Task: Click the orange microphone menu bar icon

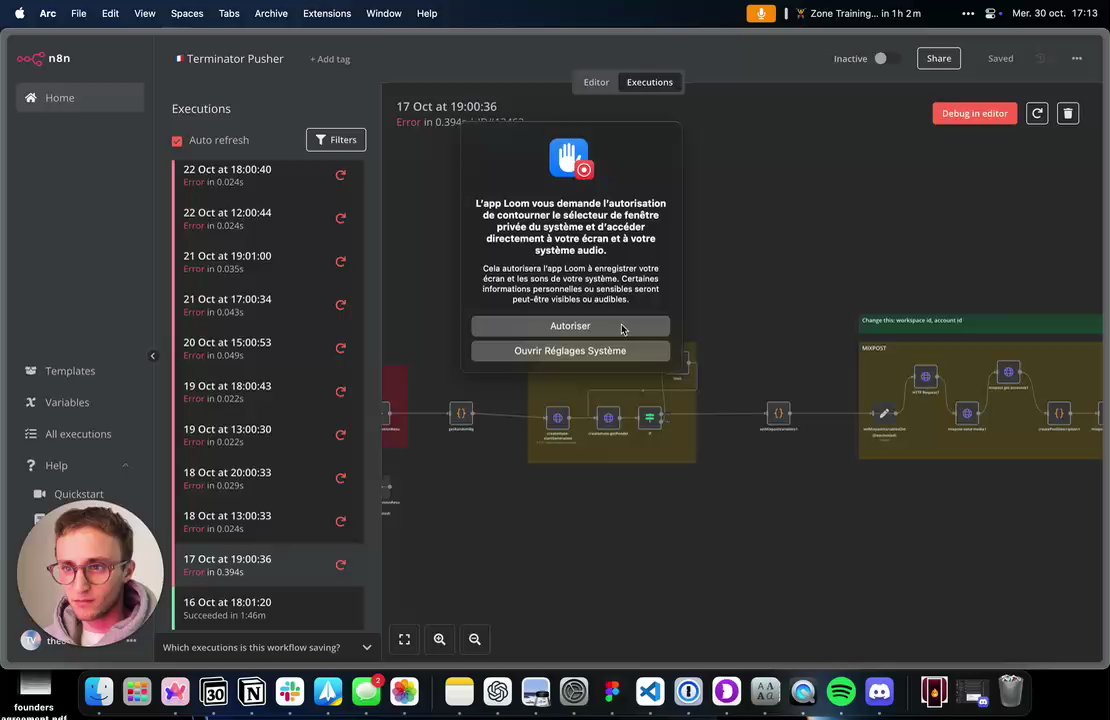Action: (x=761, y=13)
